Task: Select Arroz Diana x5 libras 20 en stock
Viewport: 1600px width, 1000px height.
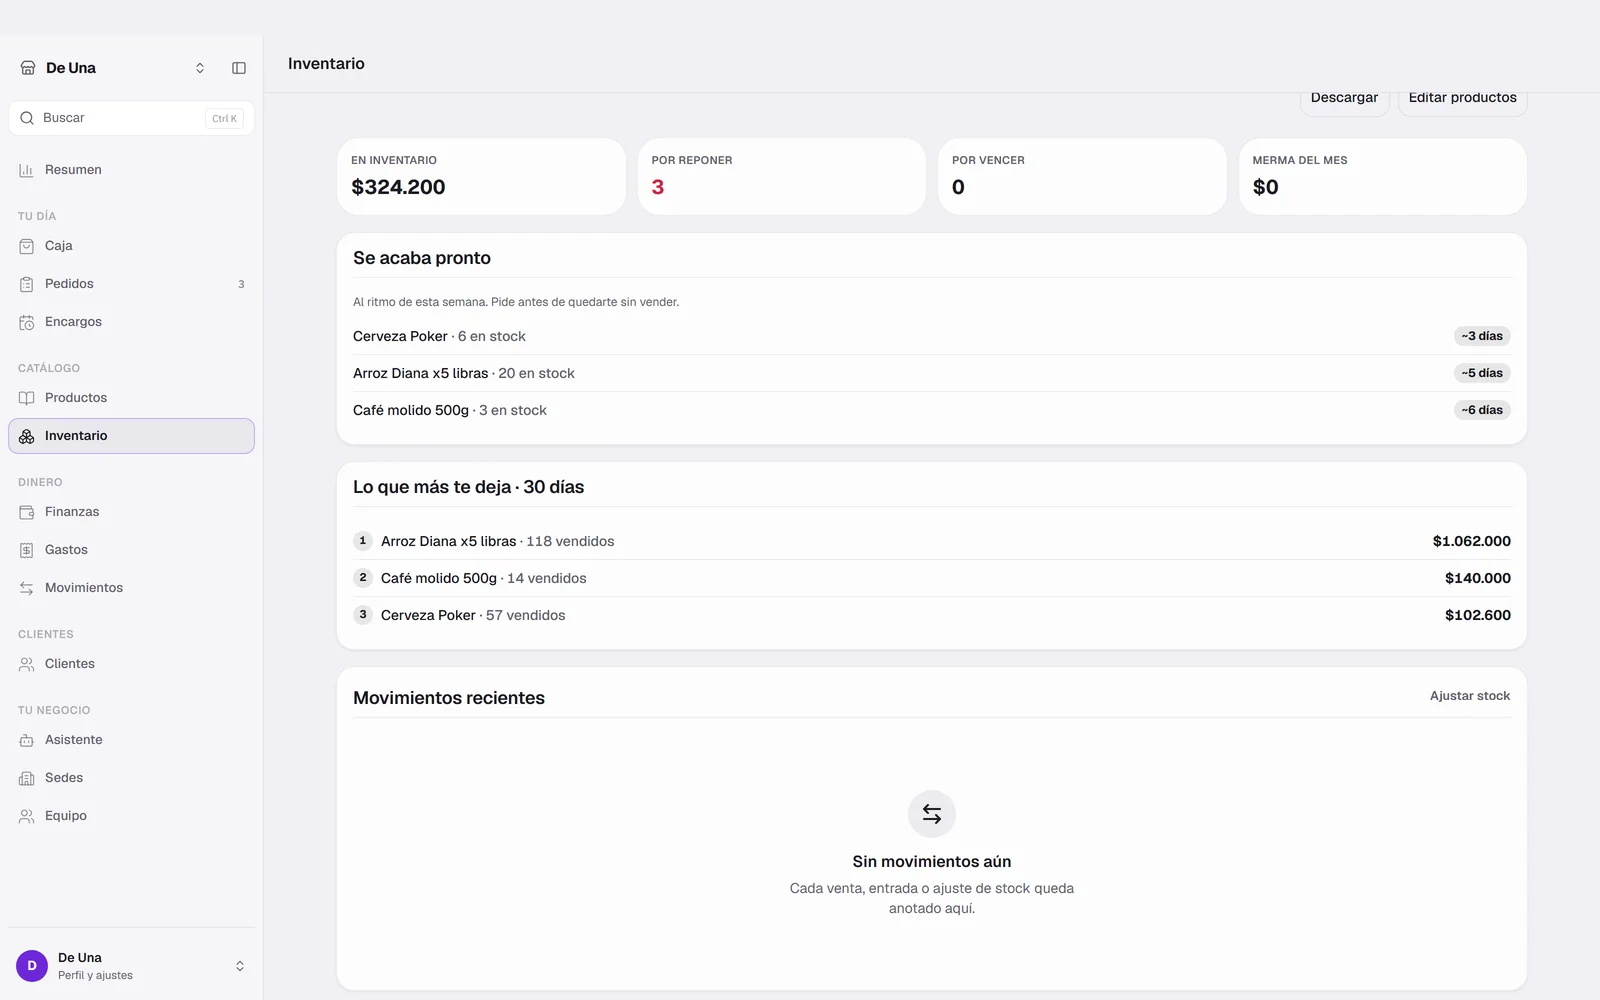Action: tap(931, 373)
